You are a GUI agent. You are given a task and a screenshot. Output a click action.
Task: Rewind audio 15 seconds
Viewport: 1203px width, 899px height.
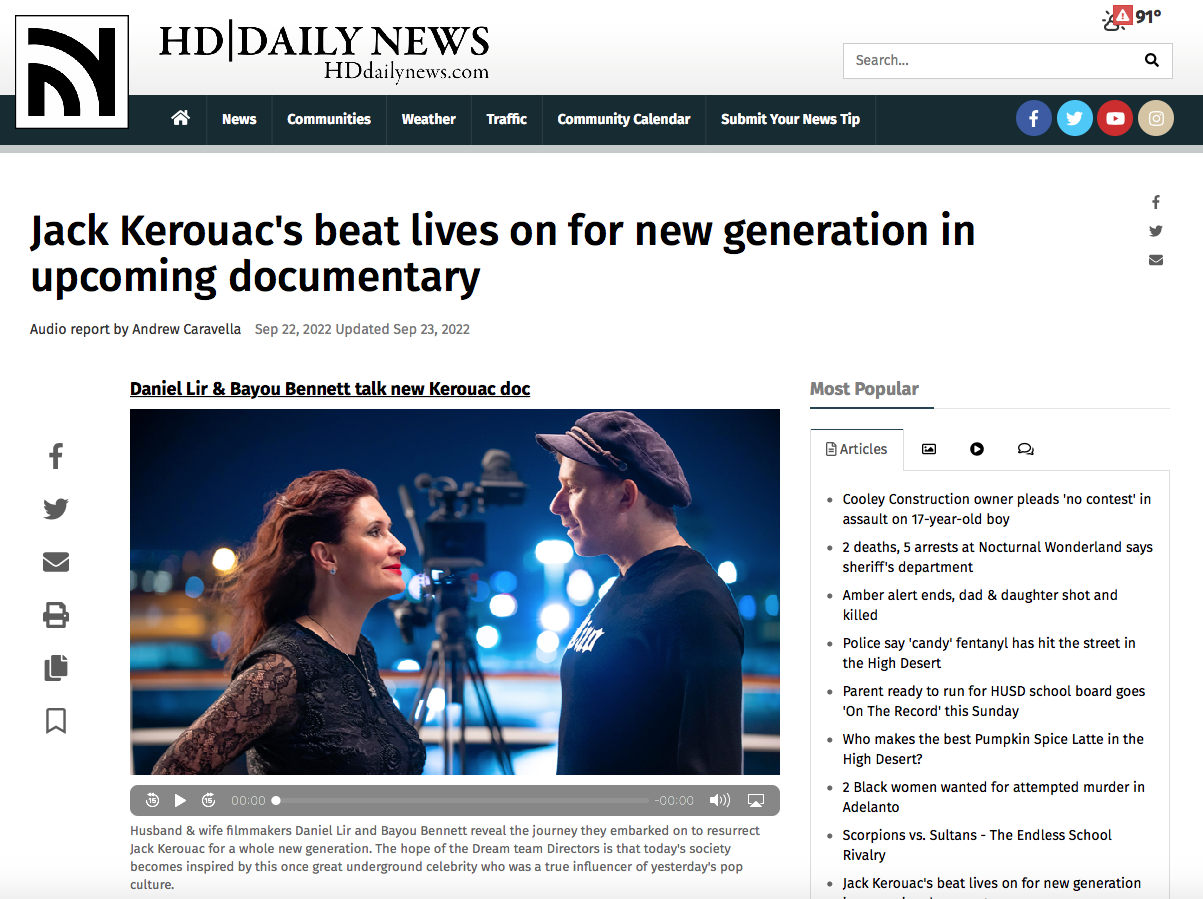click(152, 800)
